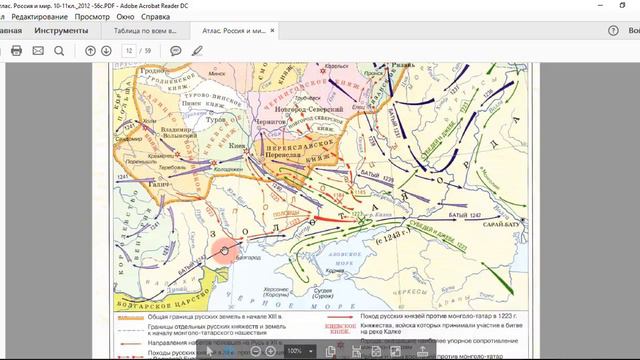Minimize the Acrobat Reader window
Screen dimensions: 640x360
pos(600,5)
